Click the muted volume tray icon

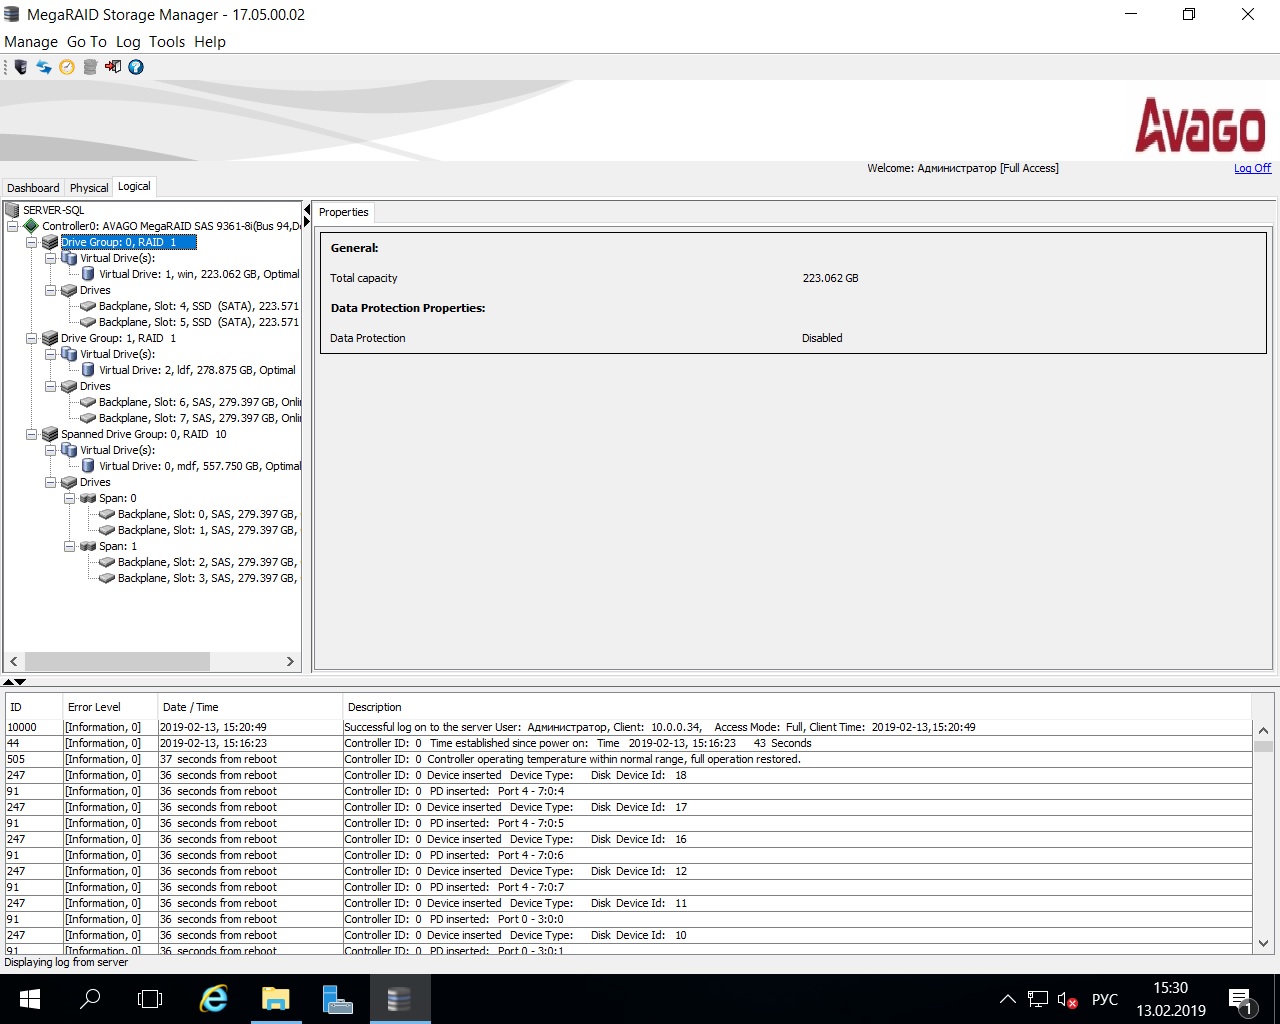coord(1067,999)
